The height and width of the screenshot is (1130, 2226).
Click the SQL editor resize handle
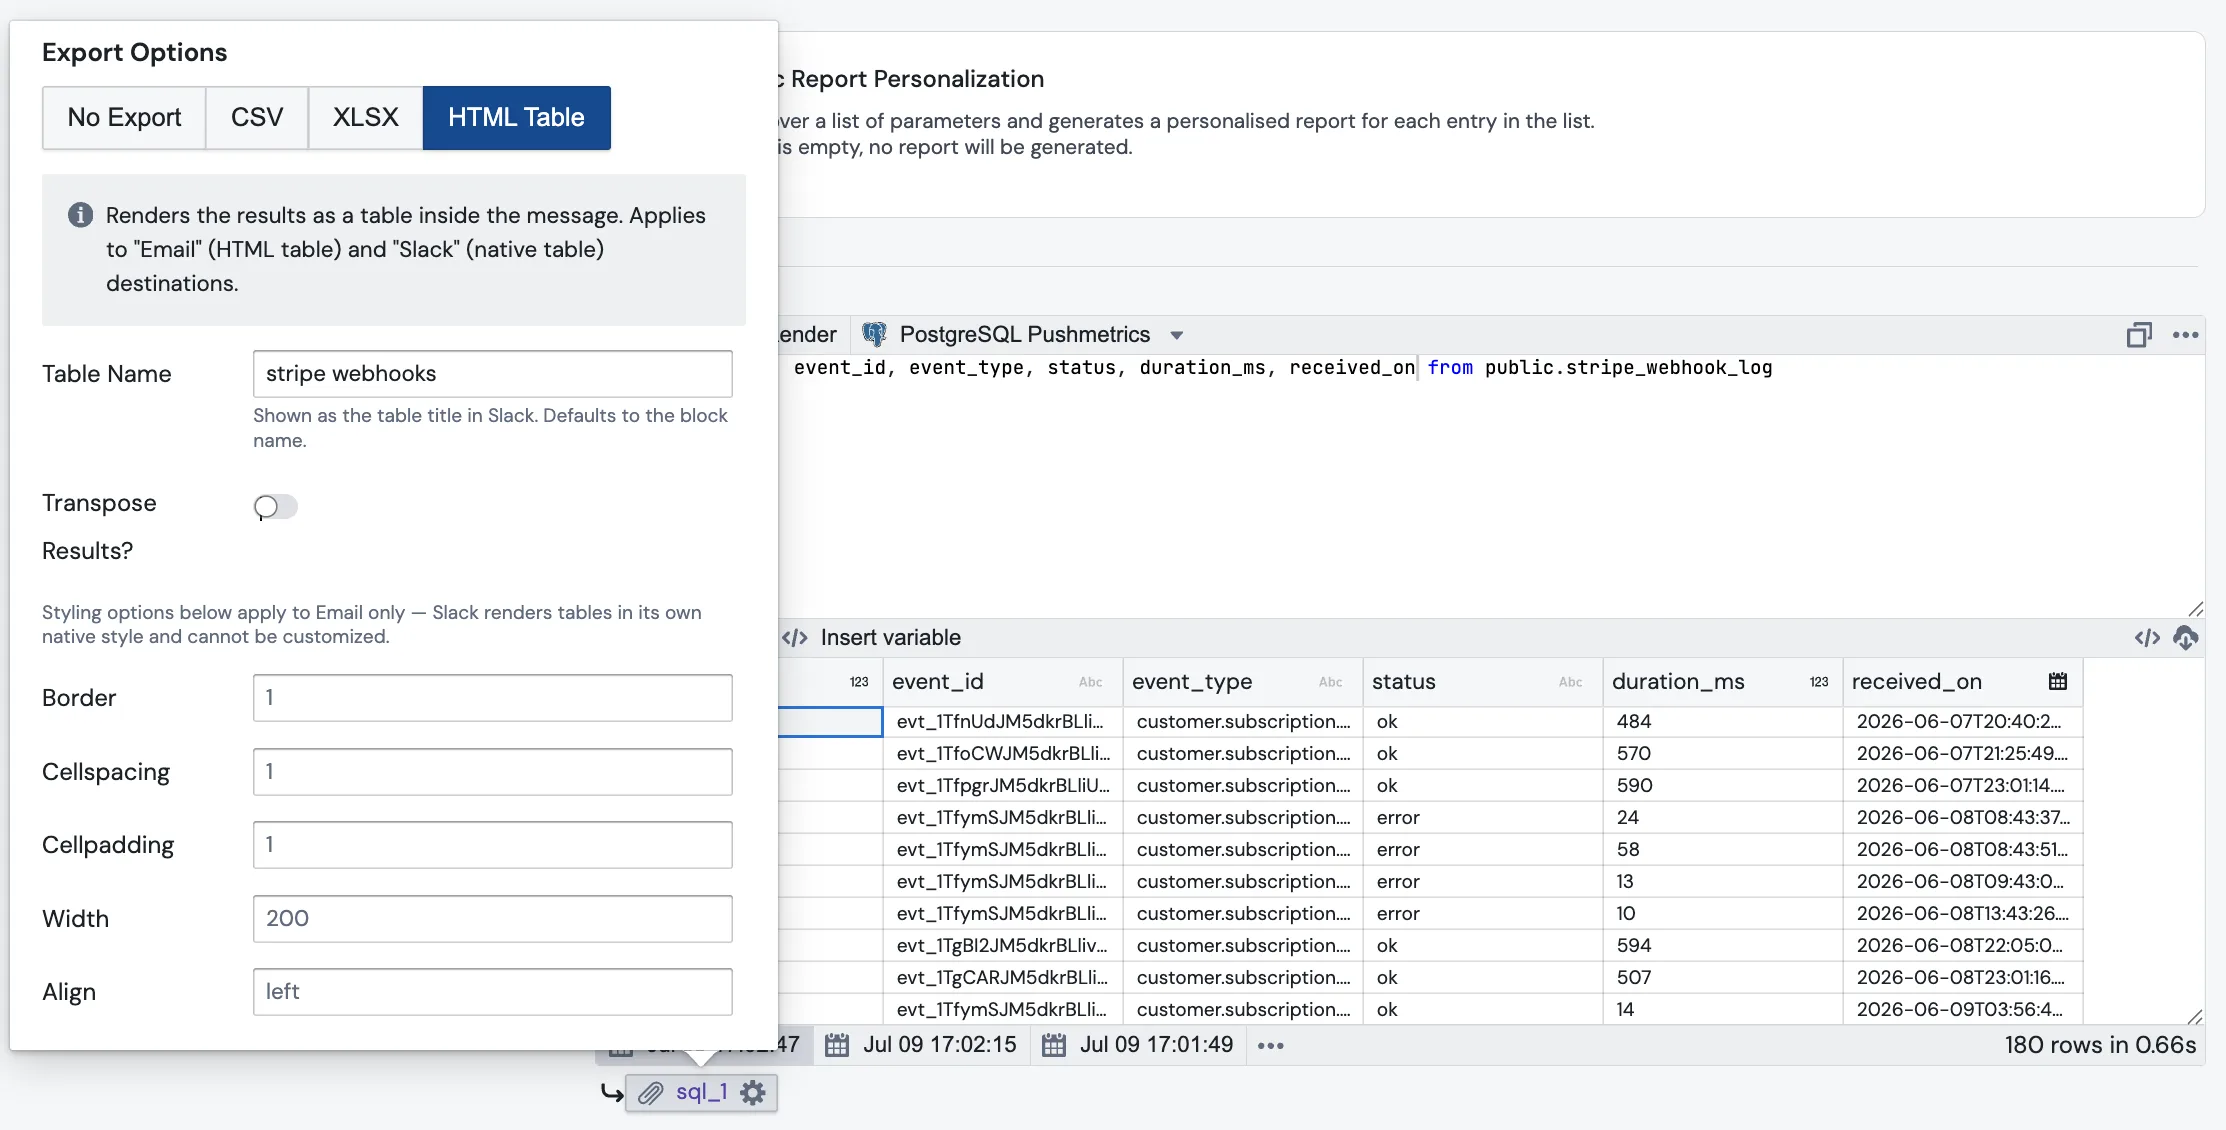[x=2195, y=609]
